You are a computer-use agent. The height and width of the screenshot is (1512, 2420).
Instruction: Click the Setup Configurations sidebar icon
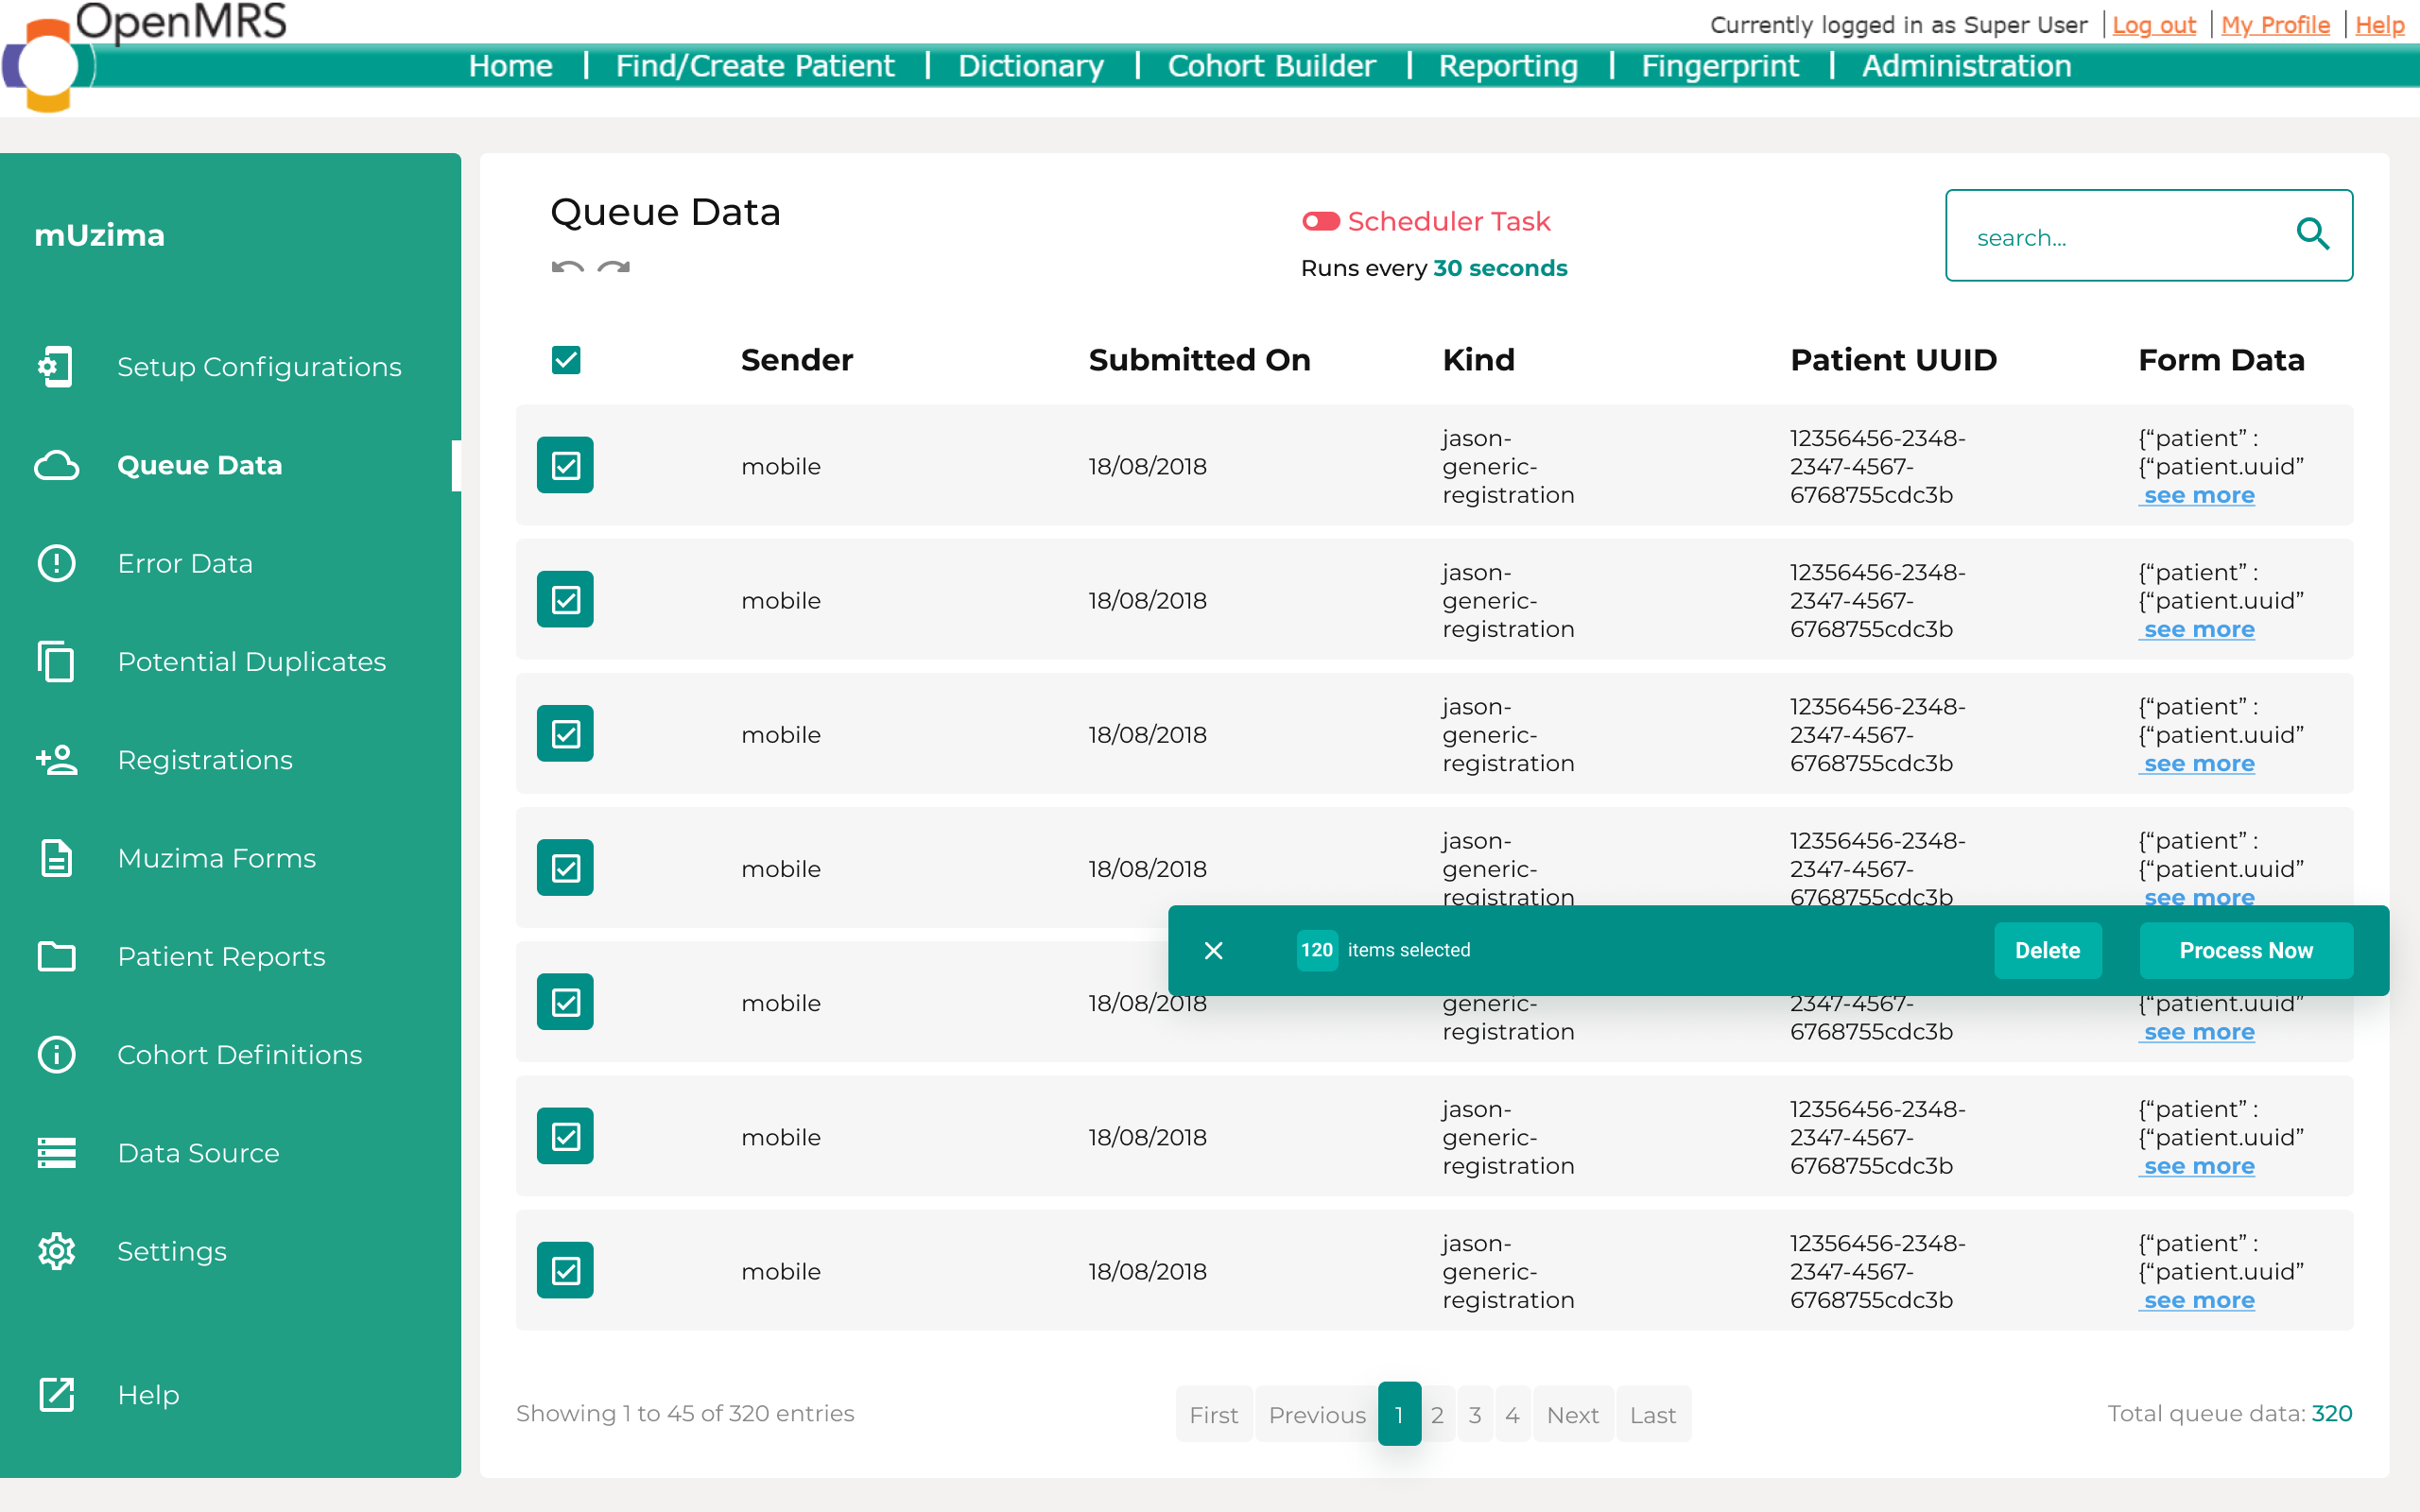56,366
